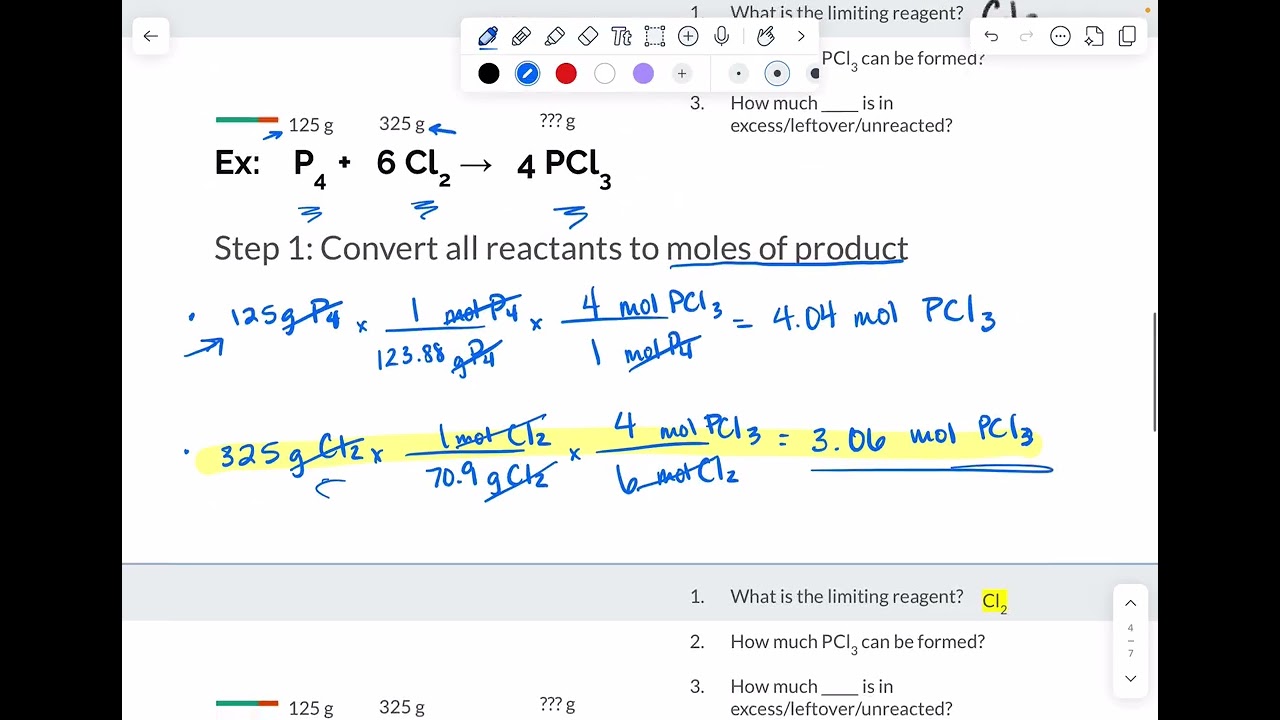Select the Text tool

click(x=621, y=37)
